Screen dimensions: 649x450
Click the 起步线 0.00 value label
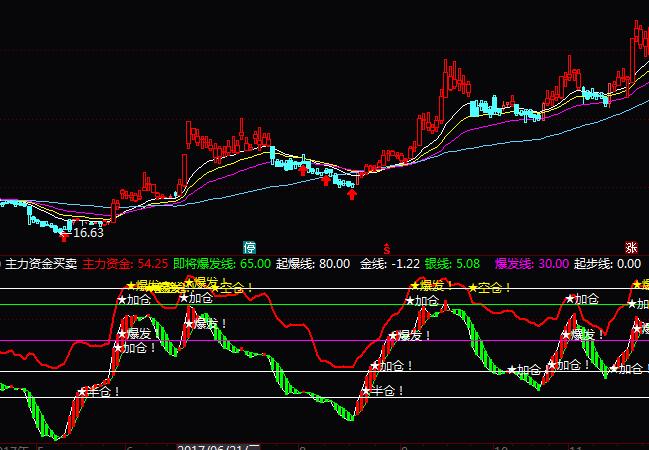[608, 264]
